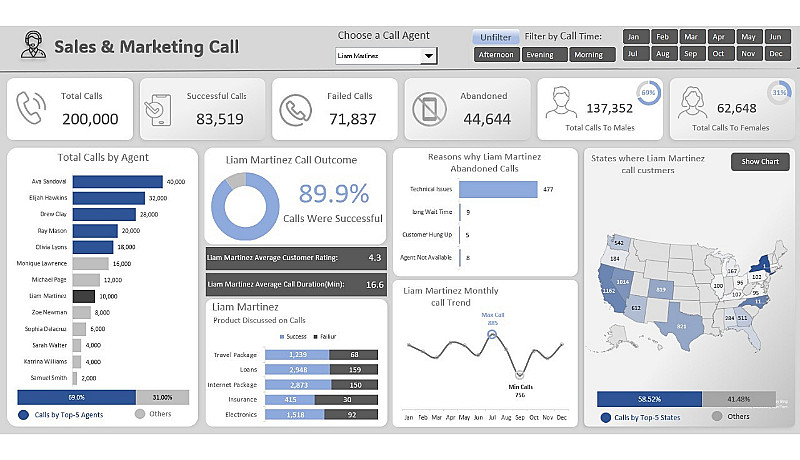Click the Total Calls phone handset icon
Viewport: 800px width, 460px height.
[31, 108]
